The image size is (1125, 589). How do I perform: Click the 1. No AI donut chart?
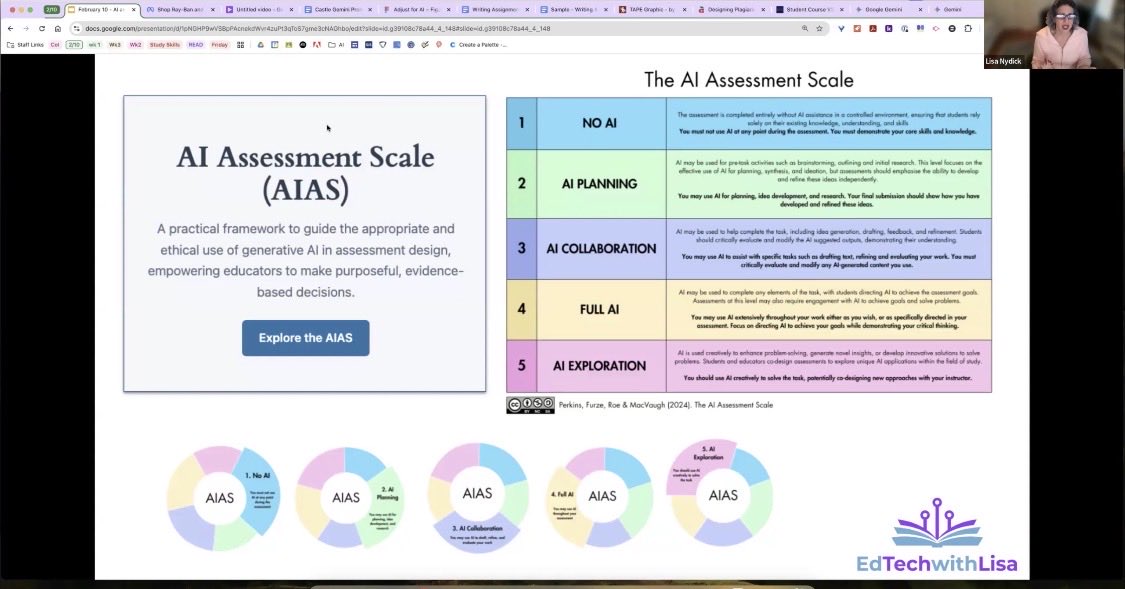coord(222,497)
